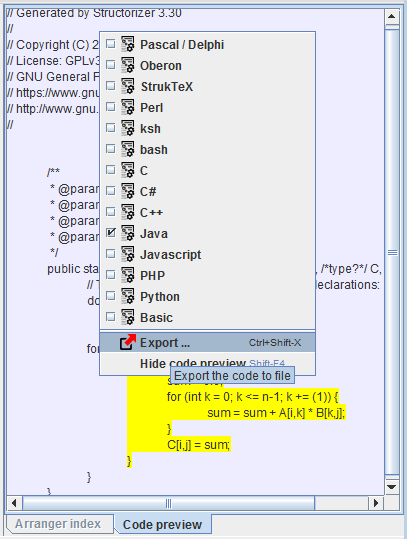The image size is (407, 539).
Task: Select Hide code preview menu entry
Action: point(207,363)
